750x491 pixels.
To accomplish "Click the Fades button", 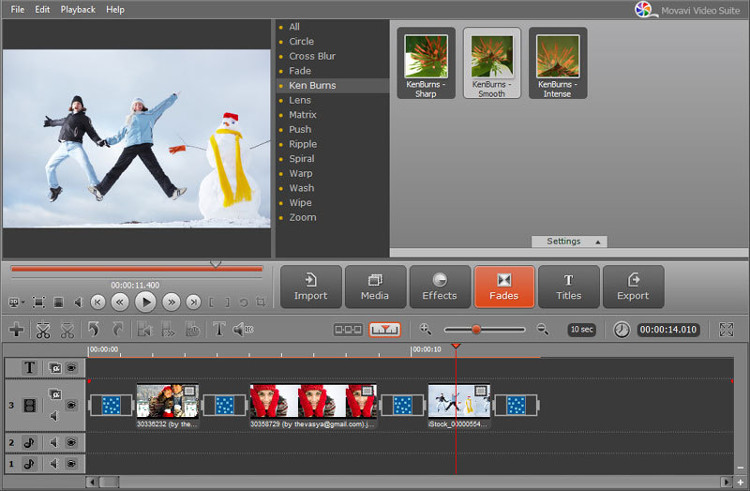I will tap(504, 287).
